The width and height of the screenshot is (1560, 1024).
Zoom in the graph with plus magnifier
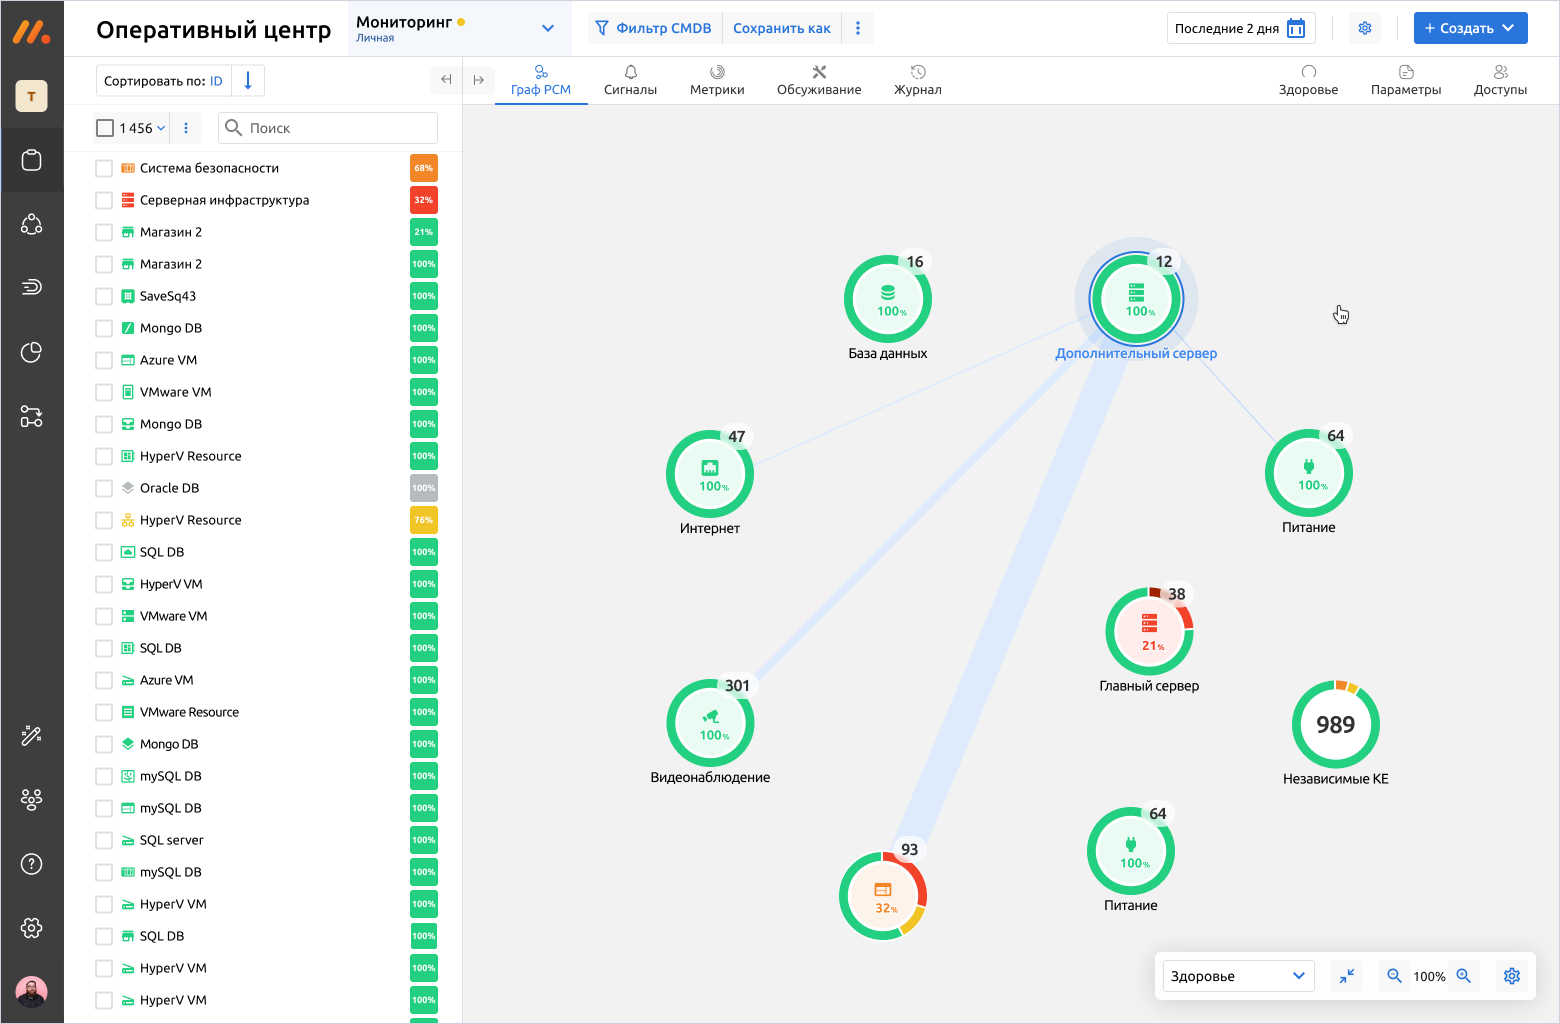(x=1464, y=976)
